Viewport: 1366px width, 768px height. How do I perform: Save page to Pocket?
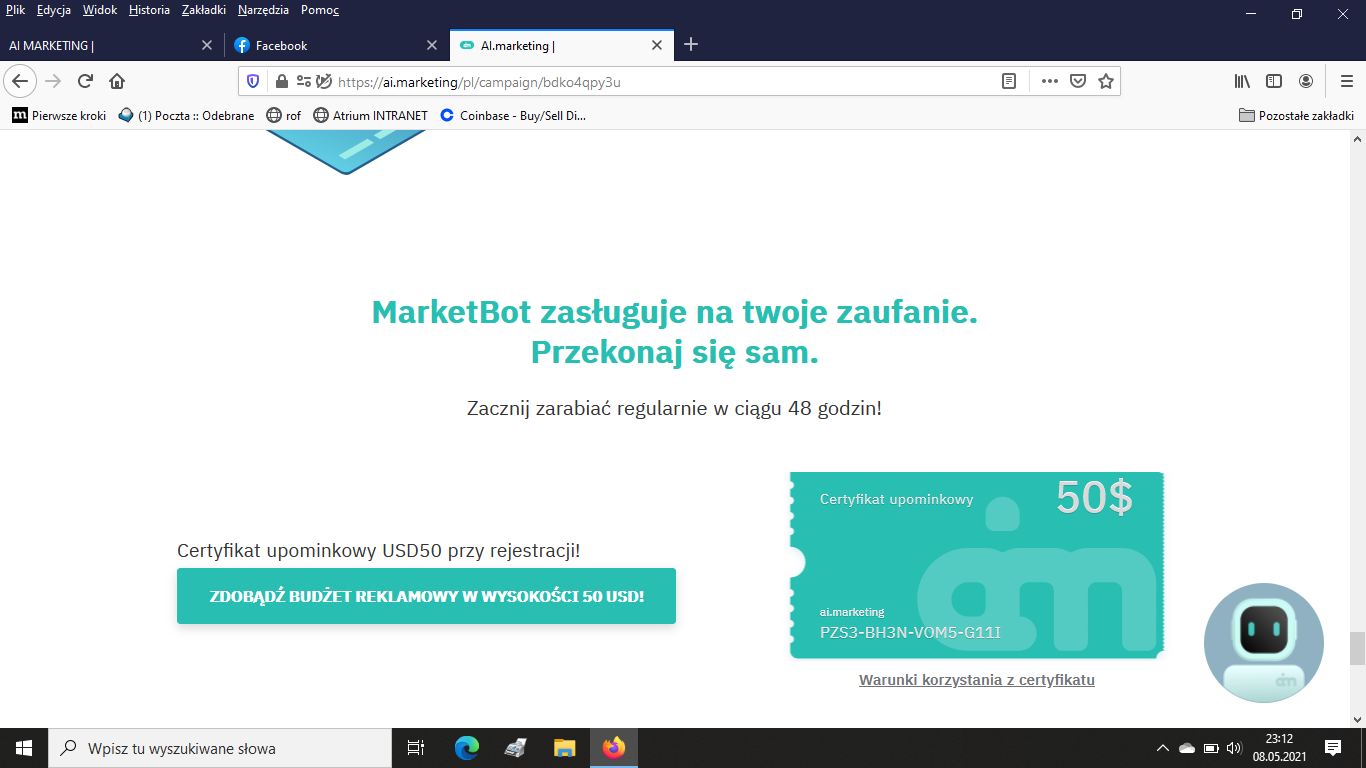[1078, 82]
